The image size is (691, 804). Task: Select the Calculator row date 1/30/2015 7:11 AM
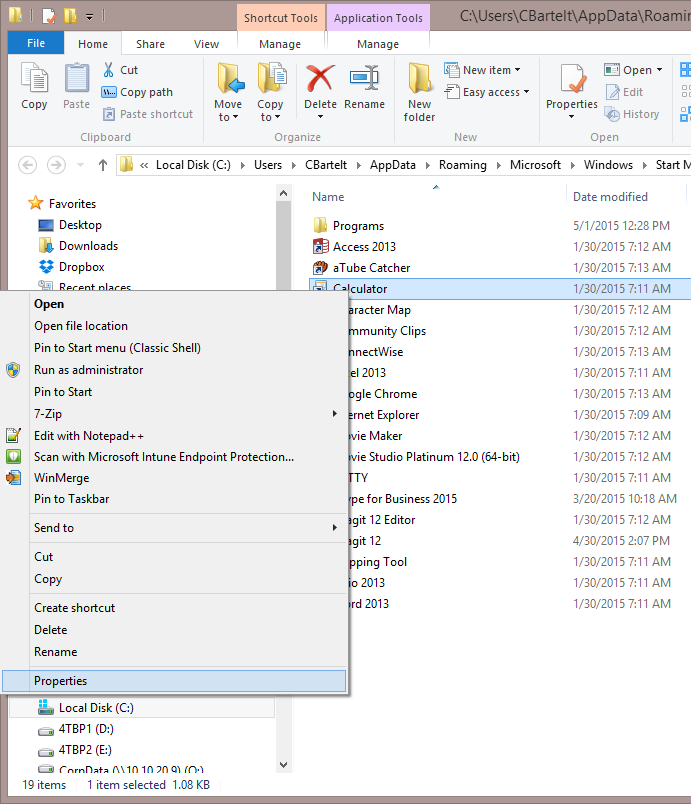[x=622, y=289]
